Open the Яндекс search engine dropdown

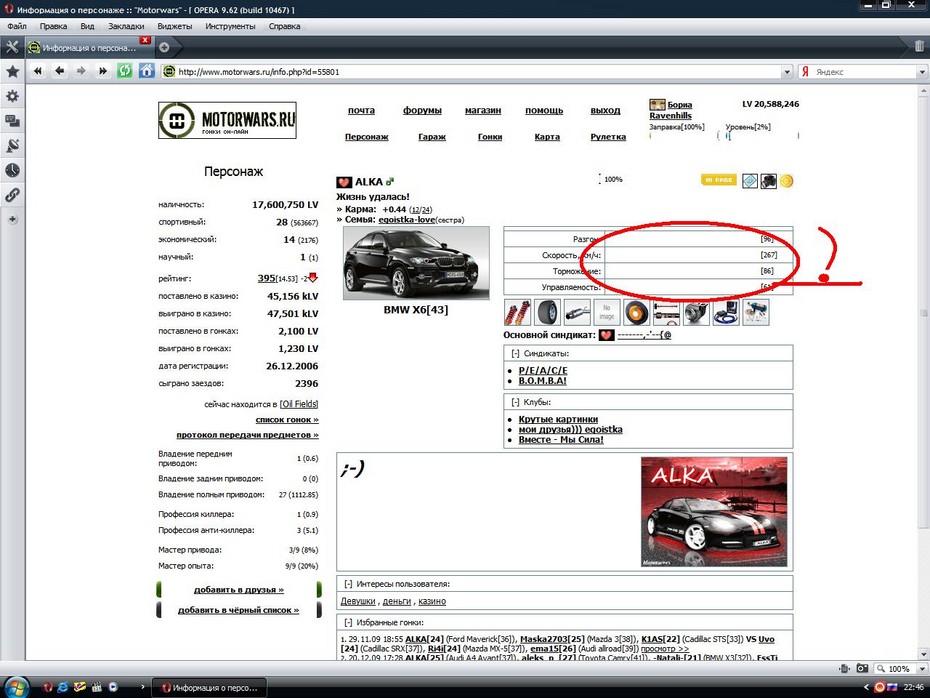point(922,72)
